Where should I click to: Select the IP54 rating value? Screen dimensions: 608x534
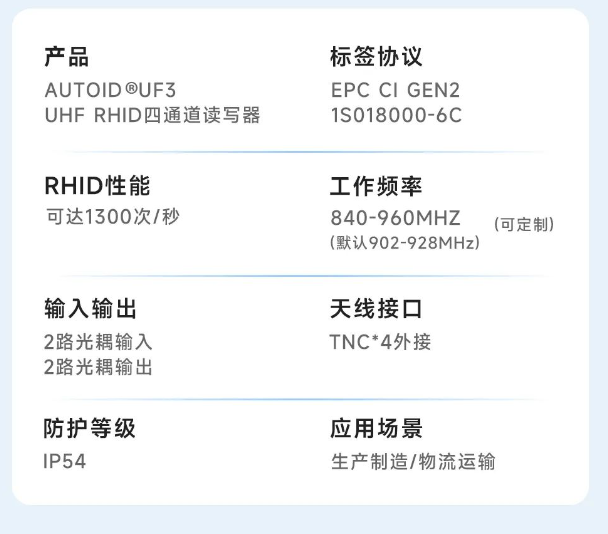(x=64, y=462)
